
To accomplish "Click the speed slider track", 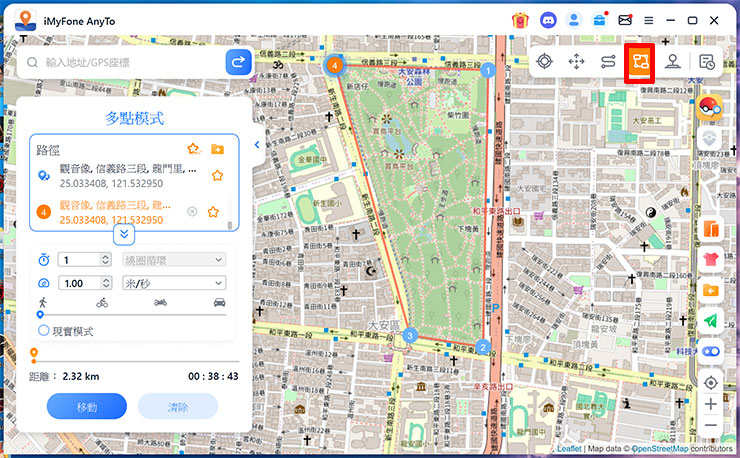I will [130, 314].
